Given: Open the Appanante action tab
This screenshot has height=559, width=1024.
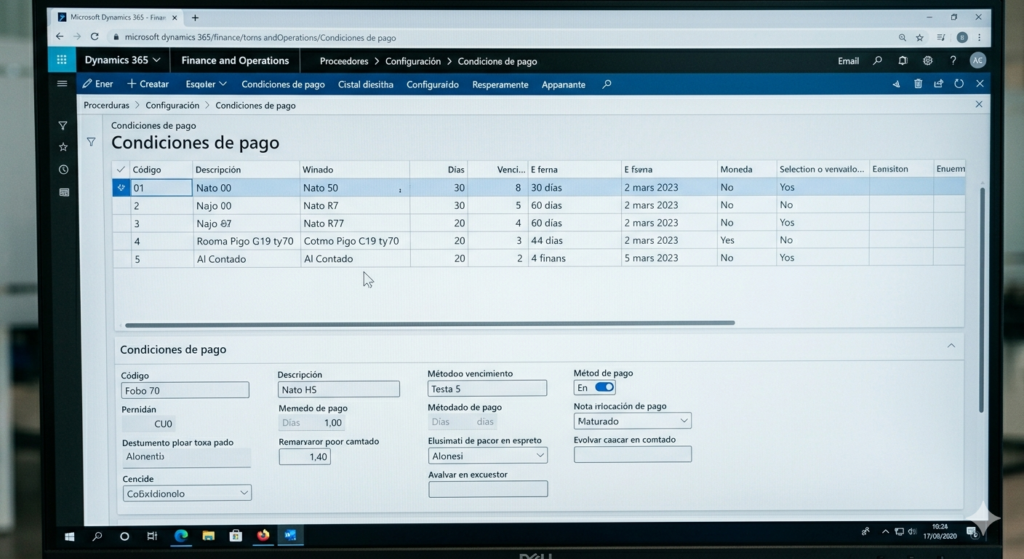Looking at the screenshot, I should pos(563,84).
